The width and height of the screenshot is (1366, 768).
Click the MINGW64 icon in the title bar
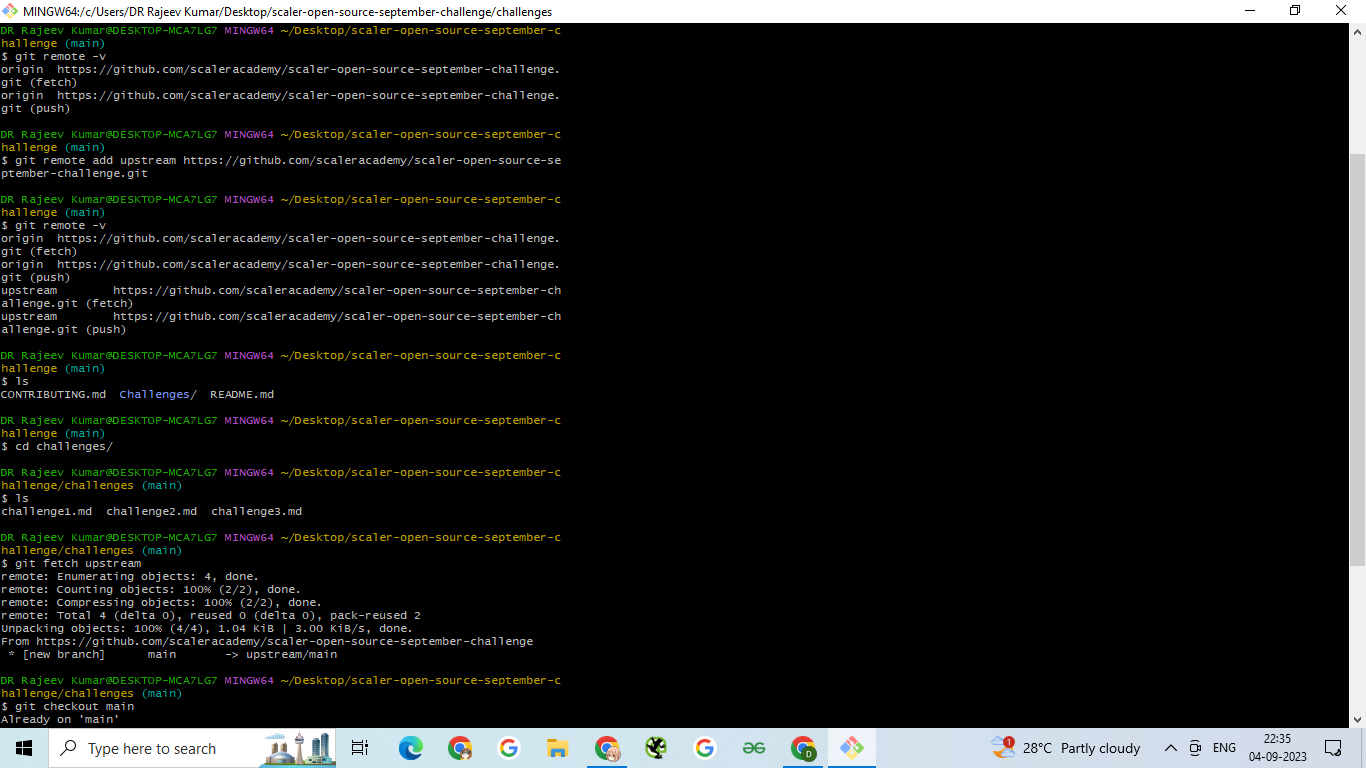pos(10,10)
